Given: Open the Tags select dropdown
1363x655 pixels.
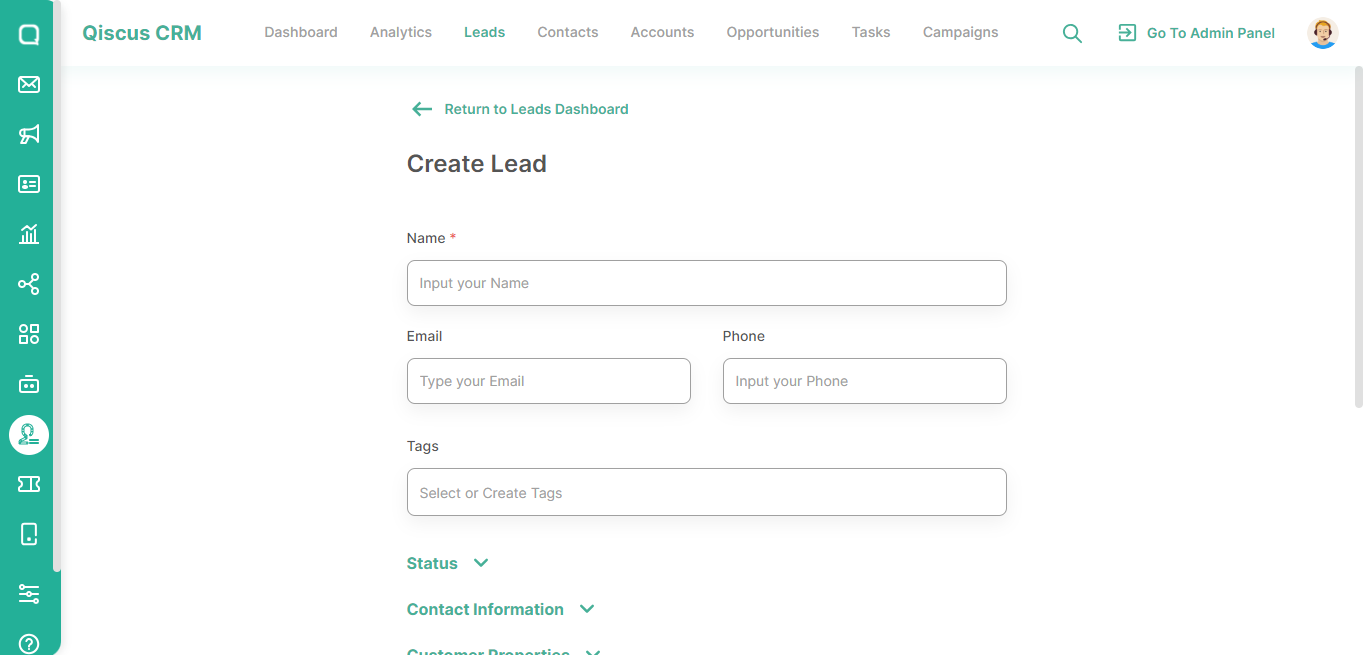Looking at the screenshot, I should 706,492.
